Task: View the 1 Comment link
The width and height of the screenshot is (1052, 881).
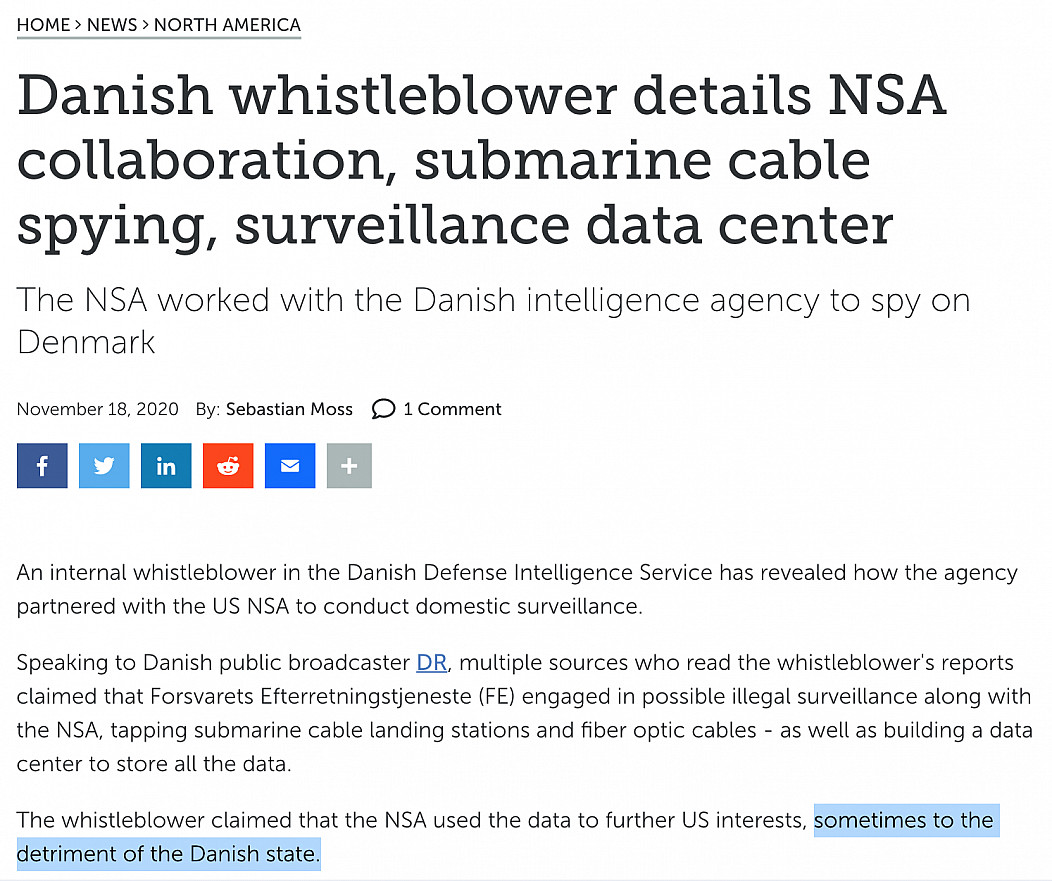Action: coord(452,409)
